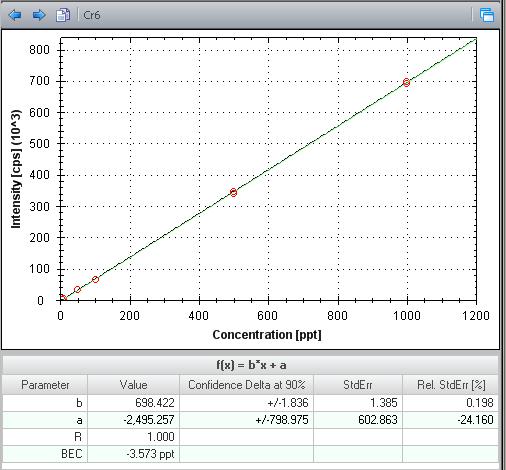Go to previous element with left arrow
Viewport: 506px width, 470px height.
[x=15, y=15]
